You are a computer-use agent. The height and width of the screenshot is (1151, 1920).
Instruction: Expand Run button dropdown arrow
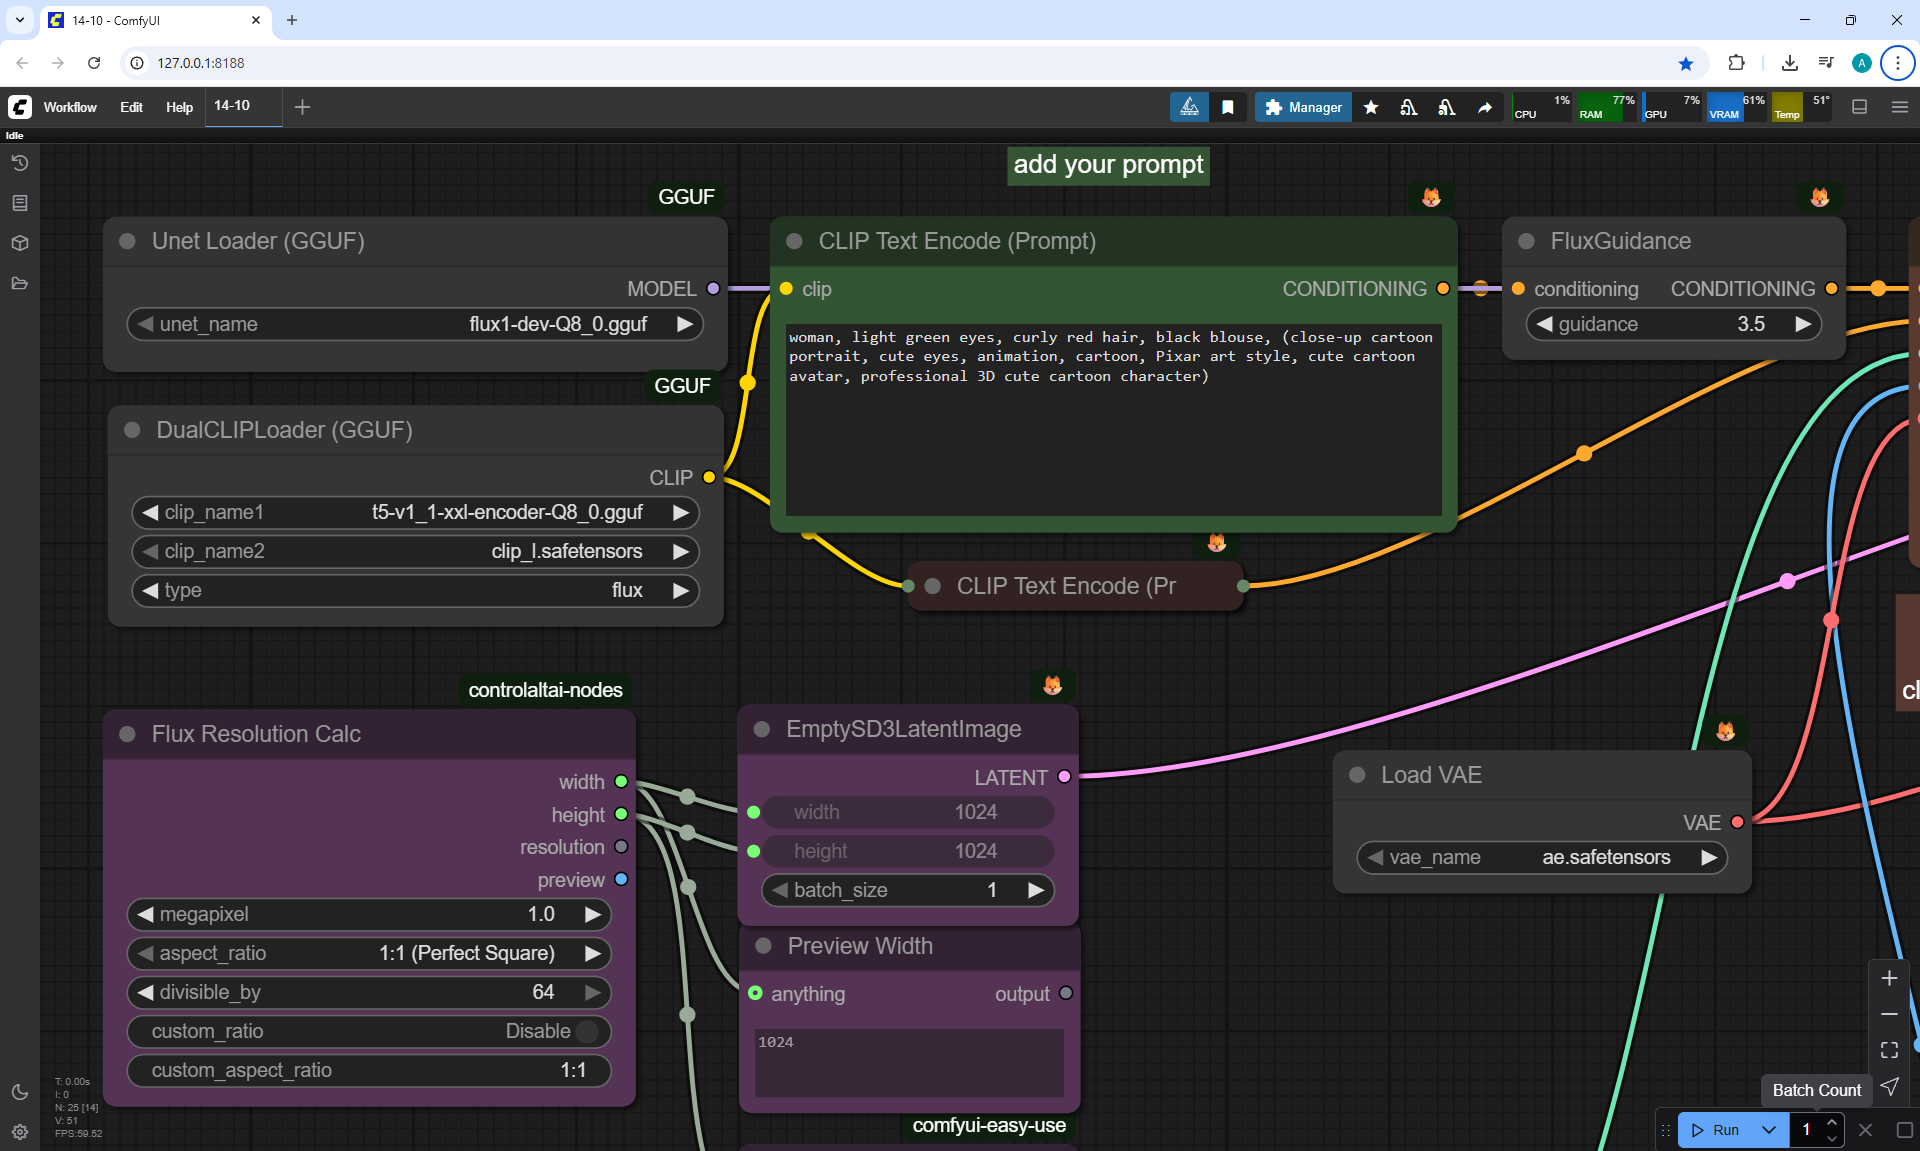point(1769,1130)
